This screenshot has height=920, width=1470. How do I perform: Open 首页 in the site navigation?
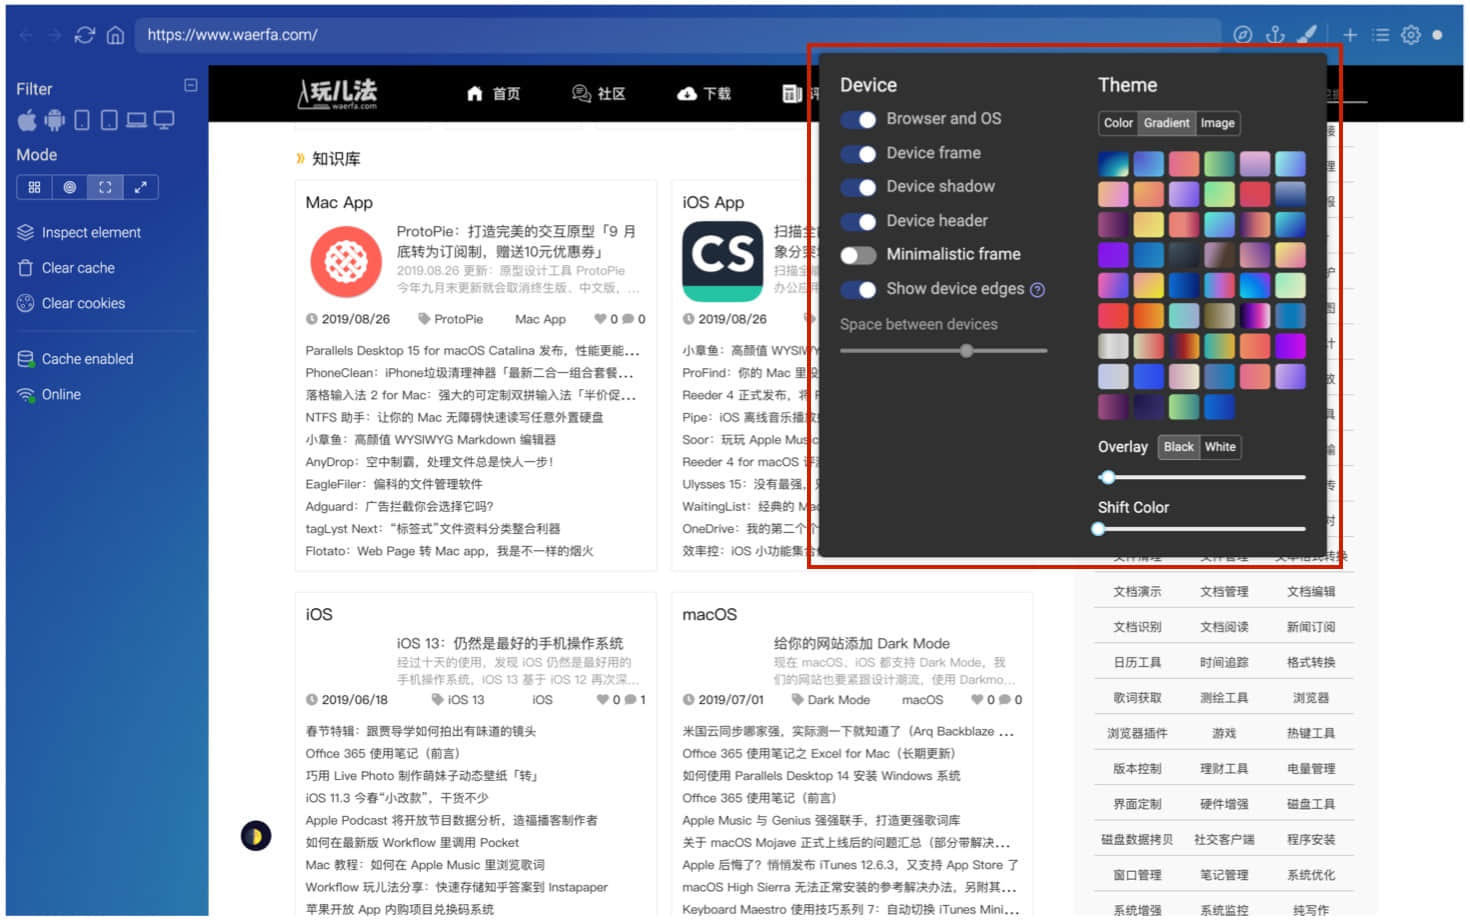(493, 94)
